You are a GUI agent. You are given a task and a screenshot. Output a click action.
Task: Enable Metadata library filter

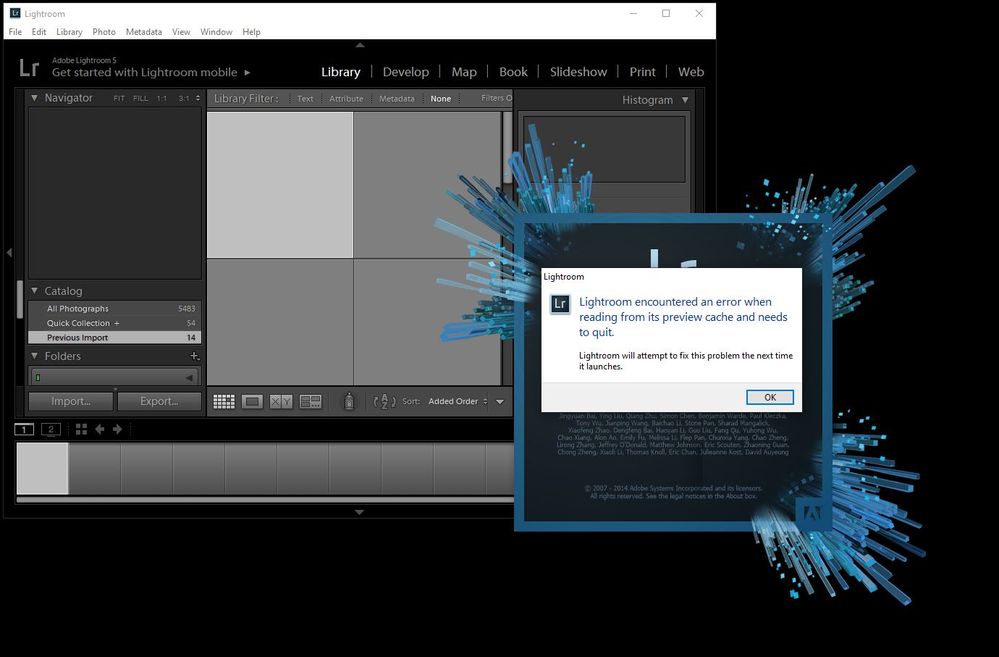coord(396,99)
